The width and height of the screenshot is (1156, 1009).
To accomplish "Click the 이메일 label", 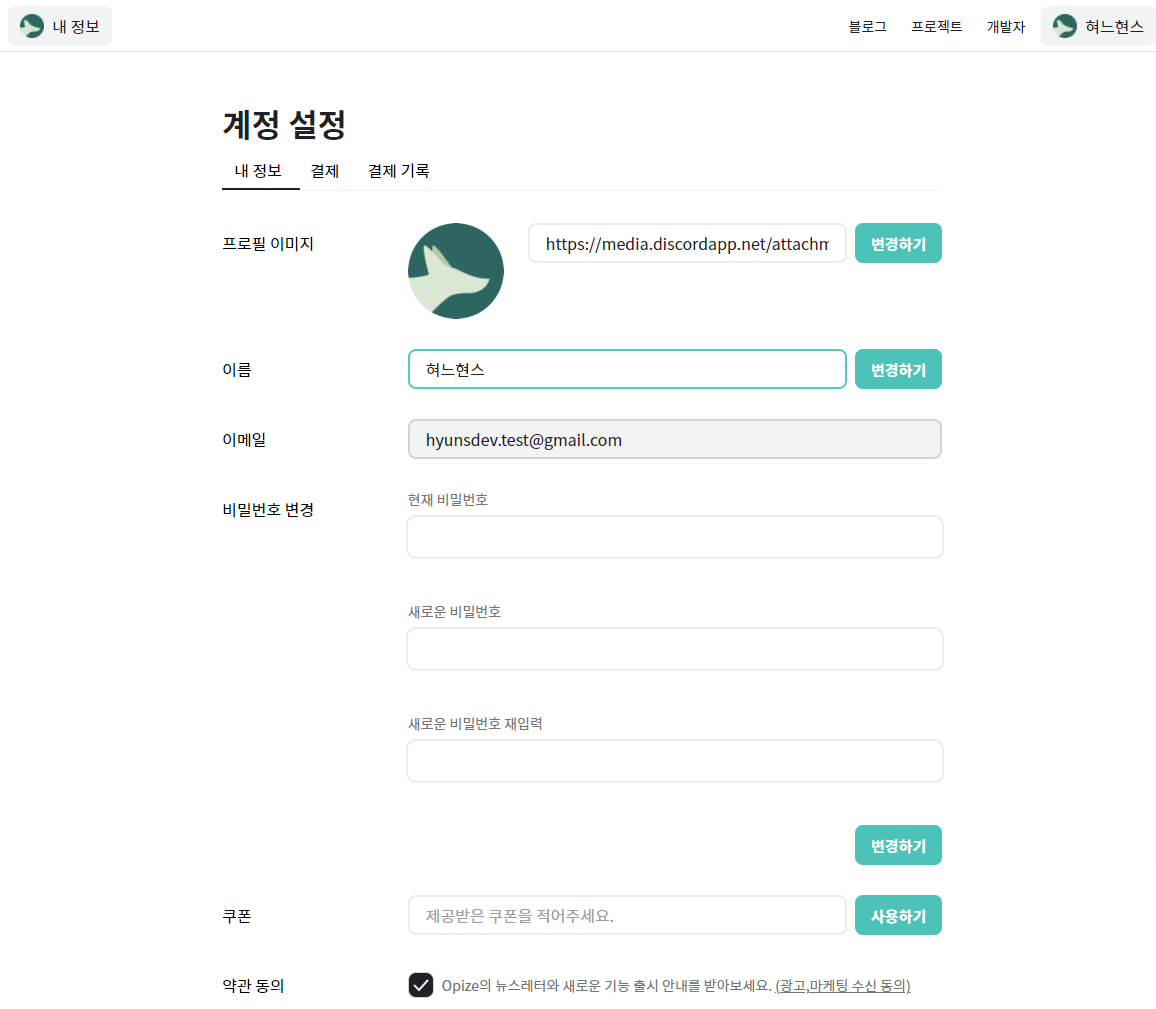I will [x=244, y=439].
